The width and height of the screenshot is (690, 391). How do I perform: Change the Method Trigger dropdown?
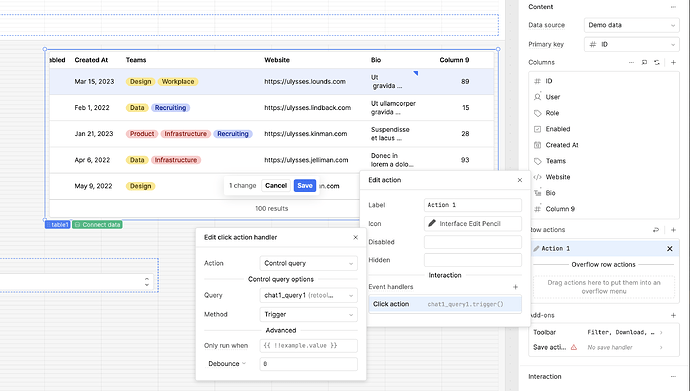tap(308, 314)
